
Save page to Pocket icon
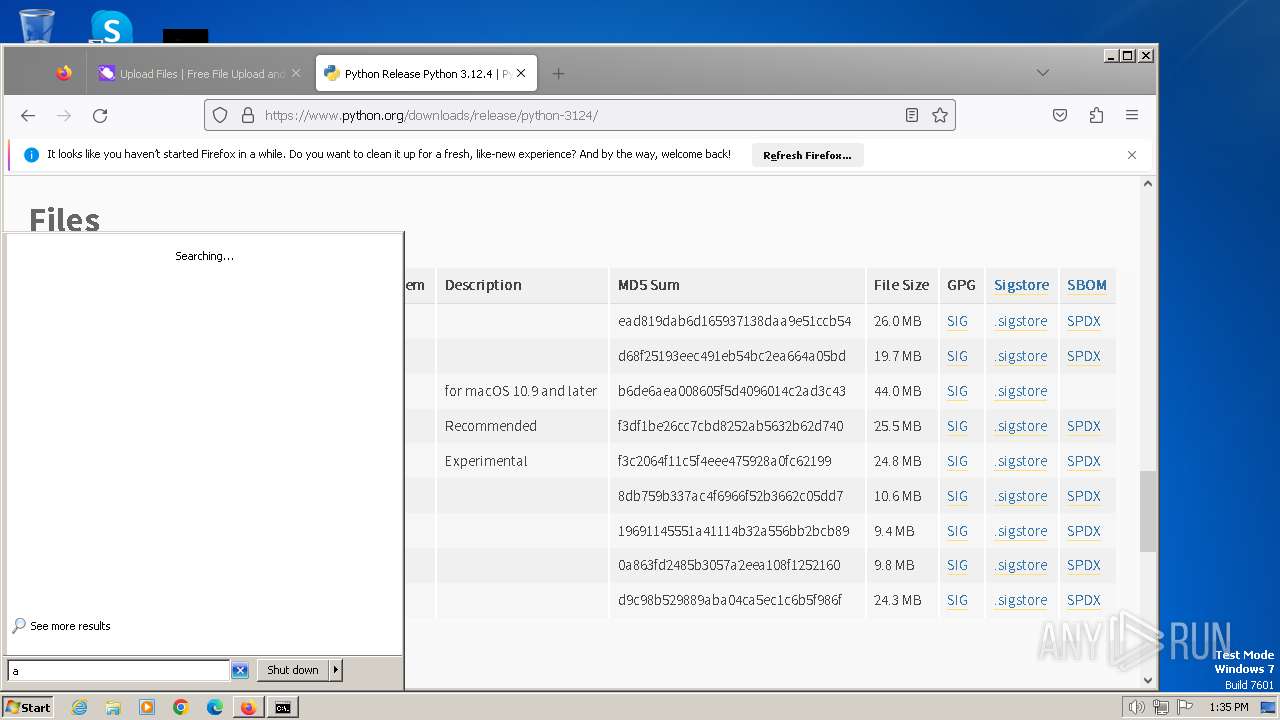click(x=1060, y=115)
